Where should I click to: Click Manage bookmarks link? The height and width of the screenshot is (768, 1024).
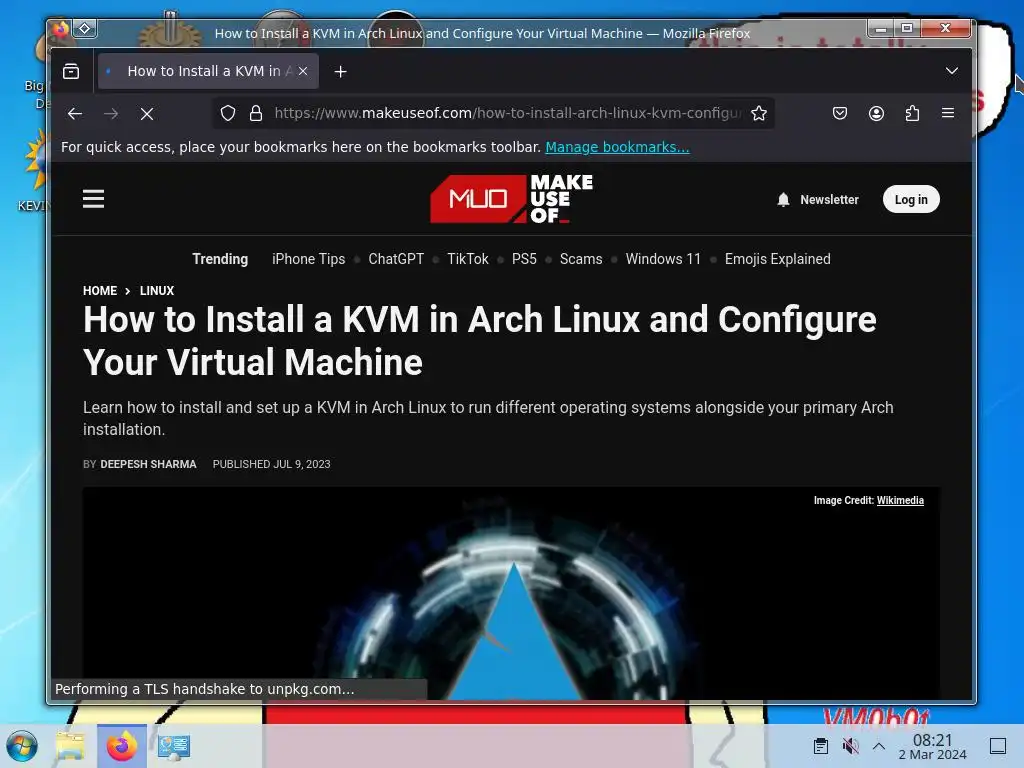coord(617,147)
